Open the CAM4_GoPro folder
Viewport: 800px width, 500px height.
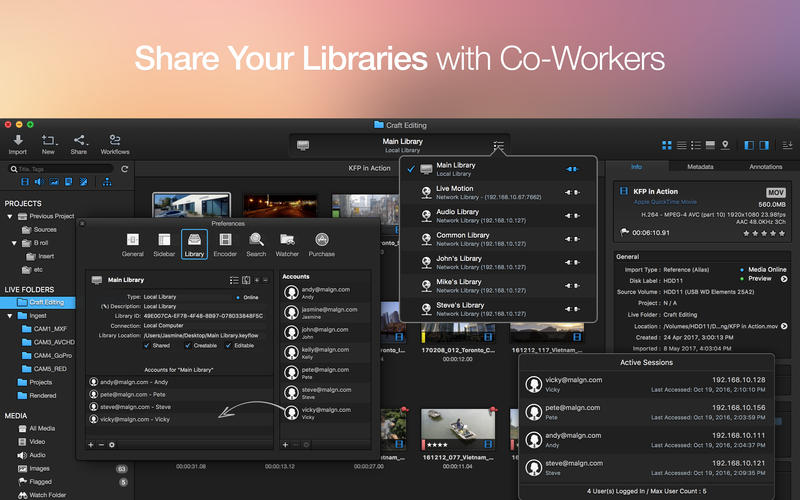click(x=46, y=356)
